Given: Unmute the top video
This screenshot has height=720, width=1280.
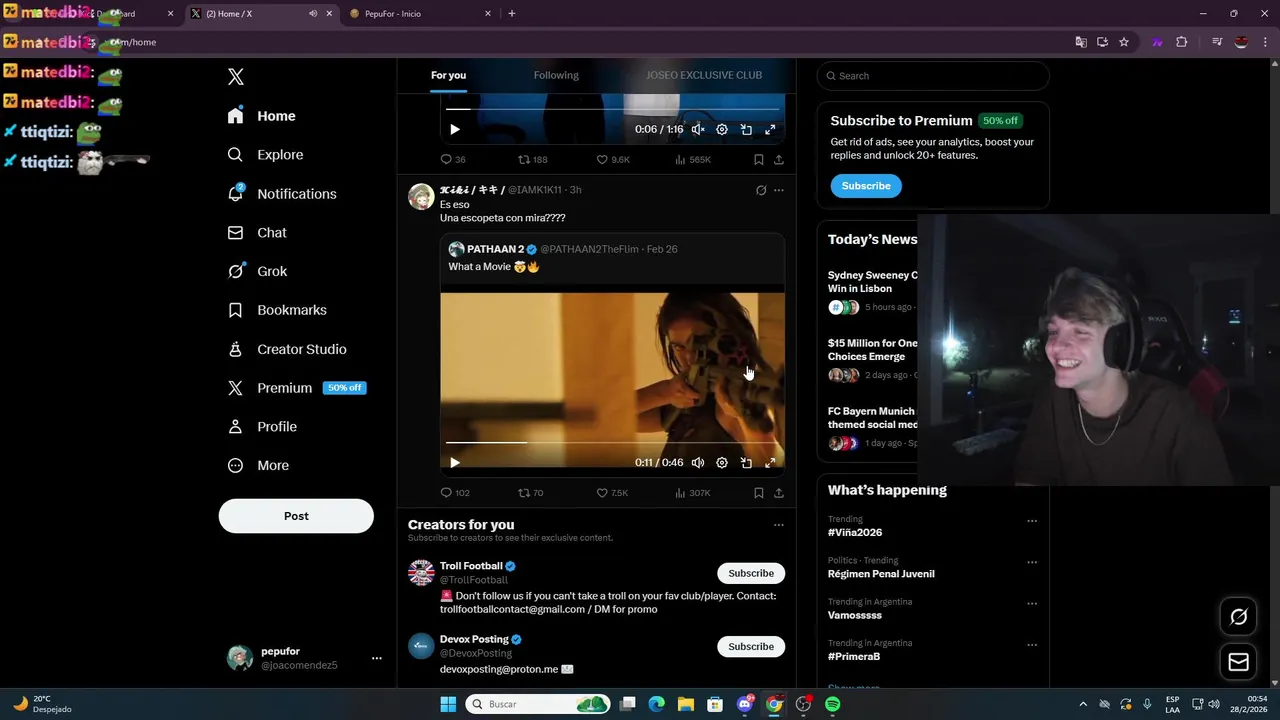Looking at the screenshot, I should pyautogui.click(x=698, y=130).
